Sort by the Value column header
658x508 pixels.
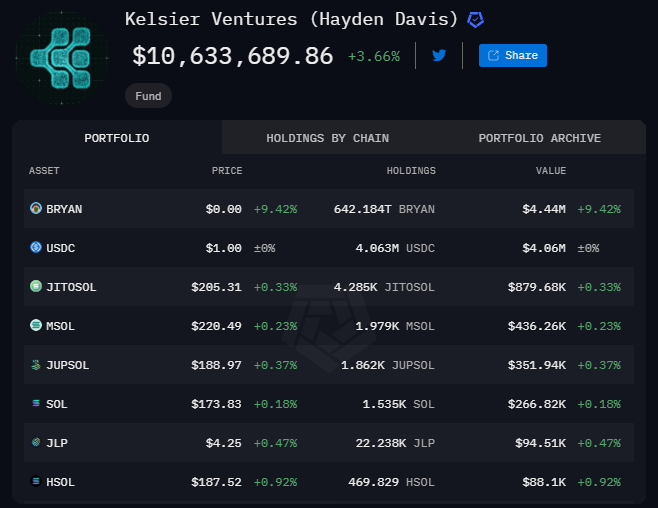551,171
